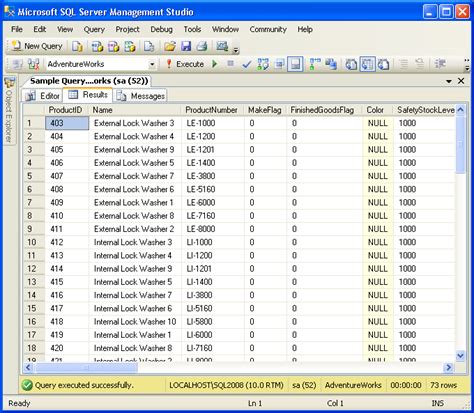Click the printer icon in the toolbar
Screen dimensions: 474x413
pyautogui.click(x=202, y=46)
